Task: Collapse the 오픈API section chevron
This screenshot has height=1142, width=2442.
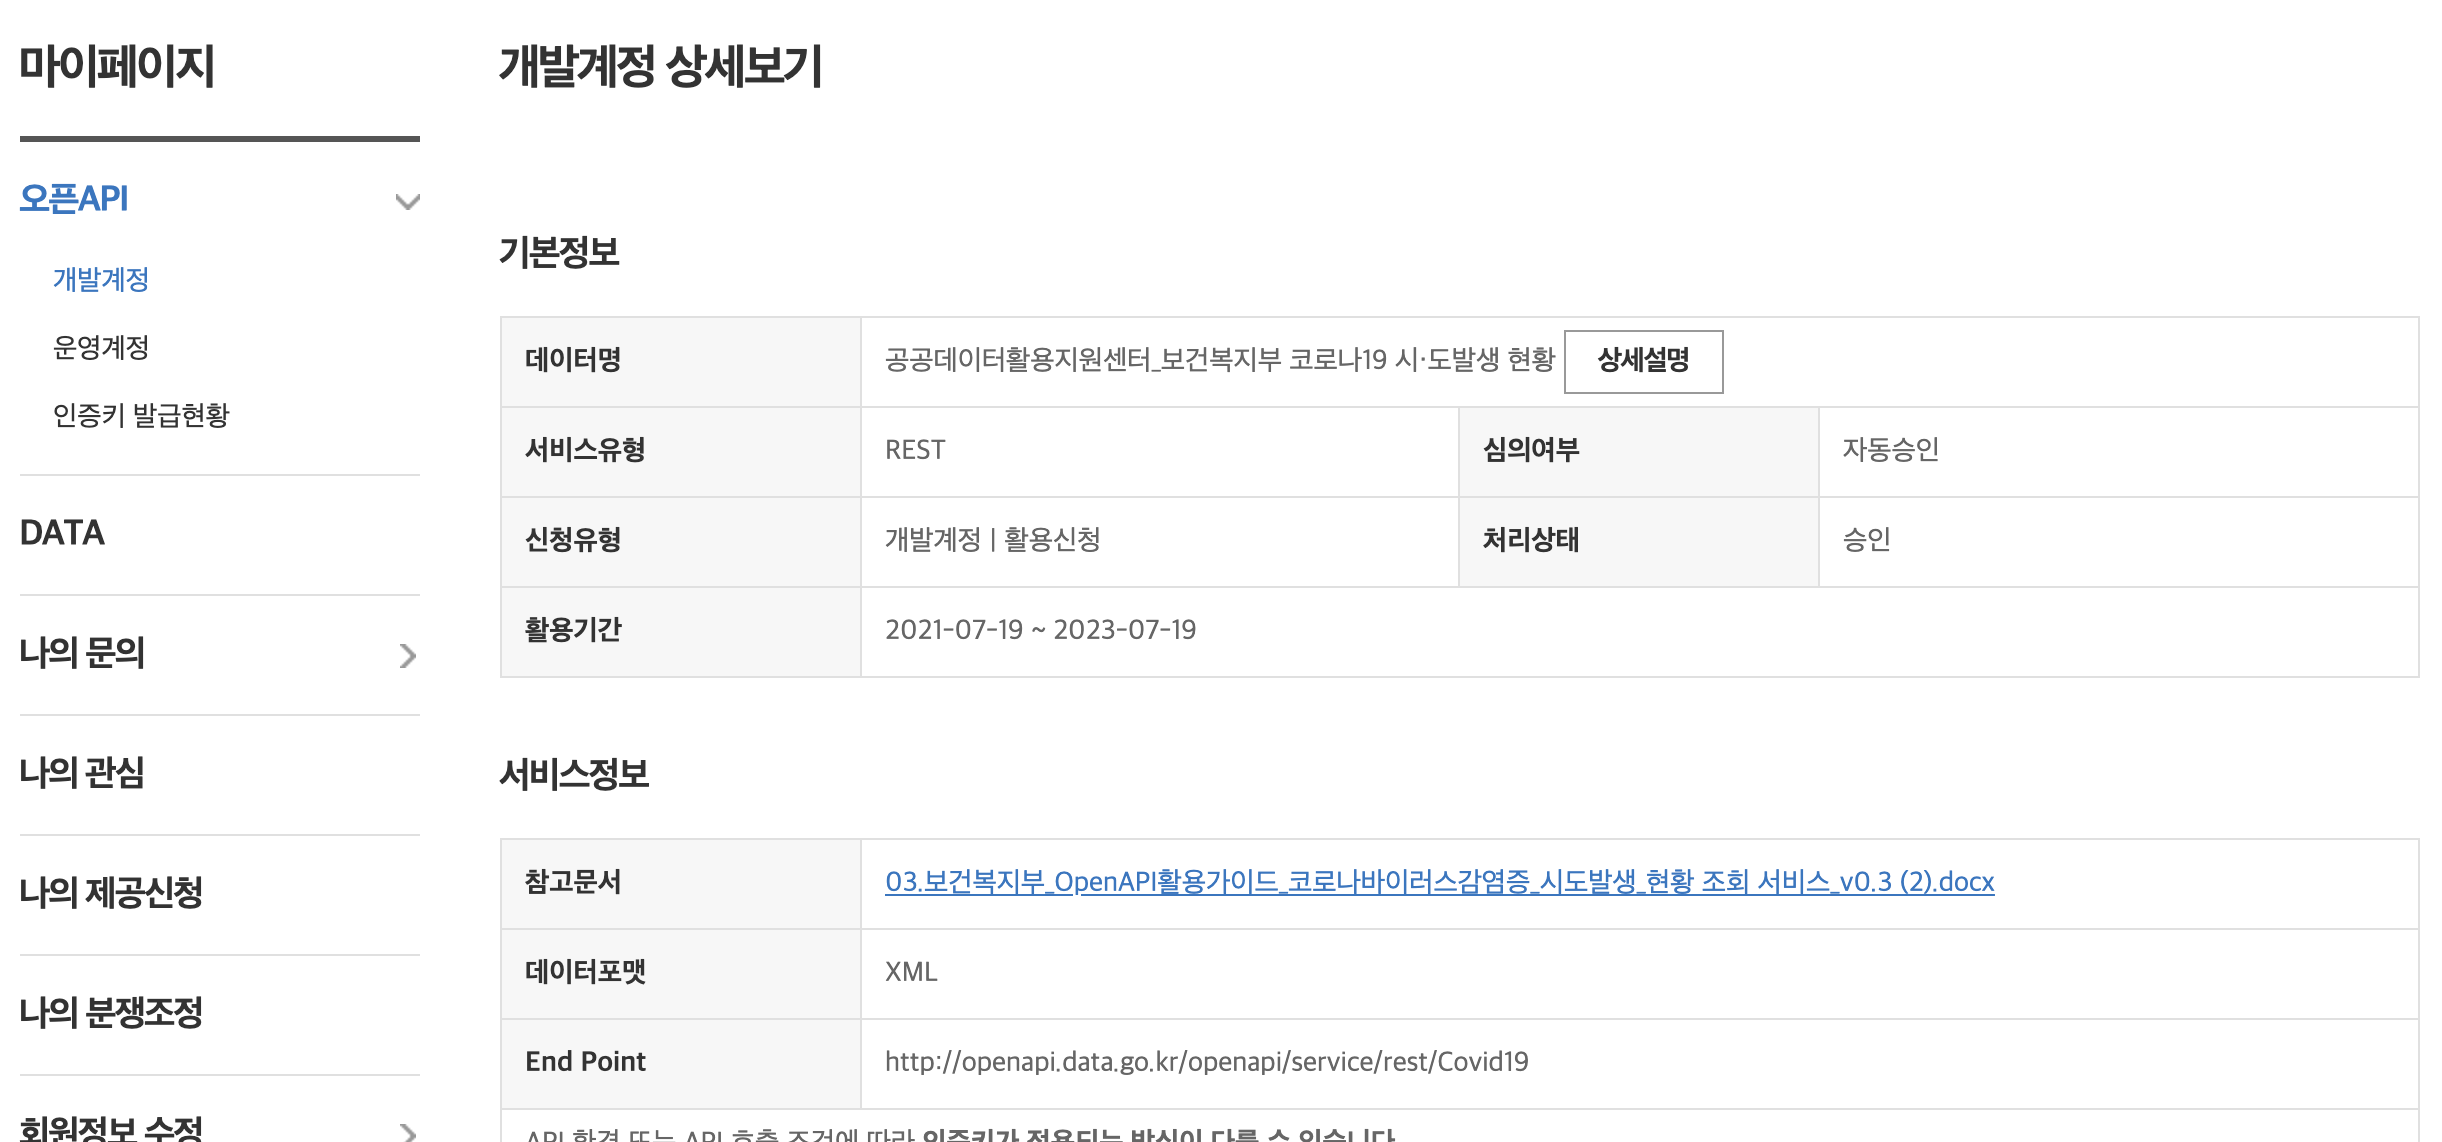Action: [x=407, y=201]
